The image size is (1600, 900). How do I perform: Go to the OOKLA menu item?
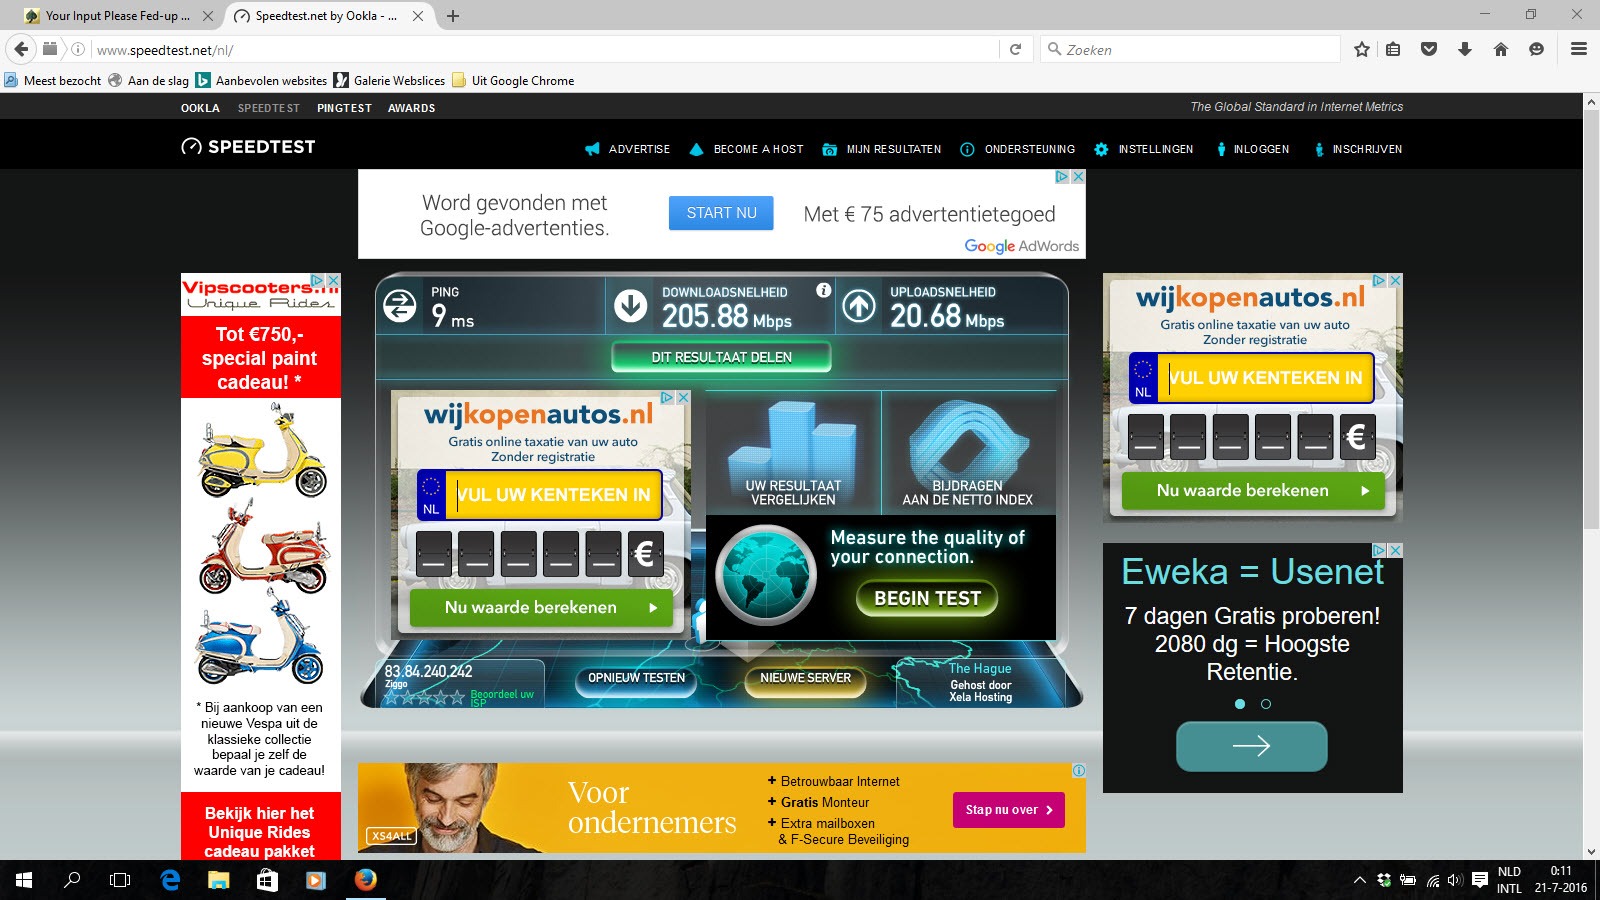(200, 108)
